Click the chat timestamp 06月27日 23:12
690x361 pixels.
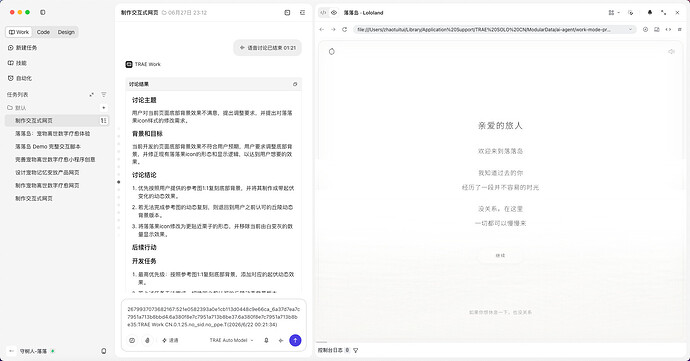pyautogui.click(x=184, y=13)
